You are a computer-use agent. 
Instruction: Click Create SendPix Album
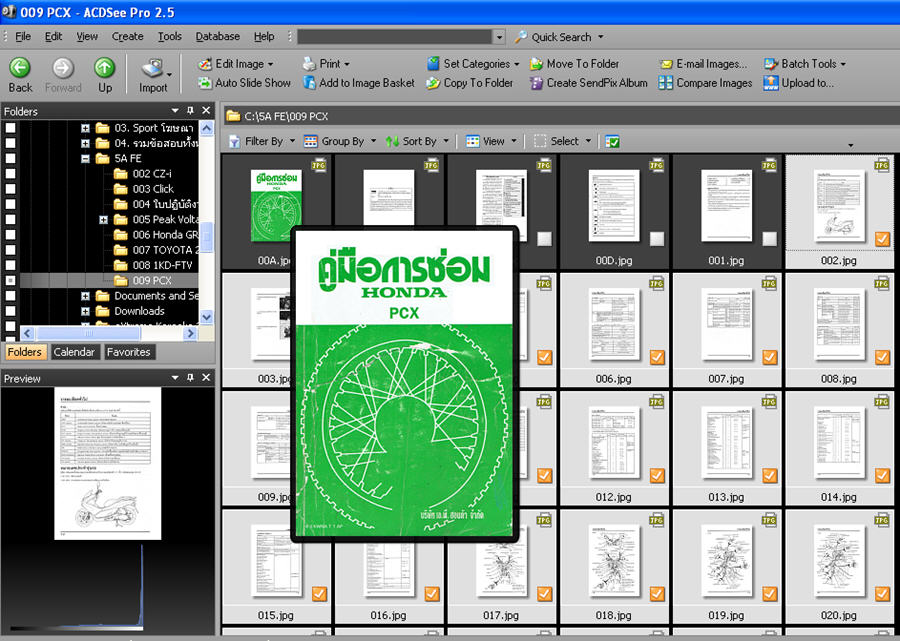589,83
